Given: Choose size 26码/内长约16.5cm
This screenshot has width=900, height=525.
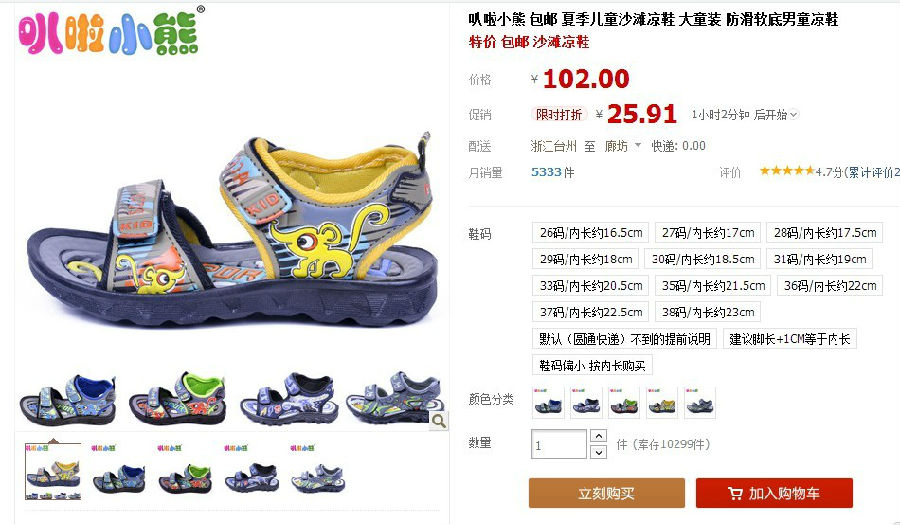Looking at the screenshot, I should (591, 233).
